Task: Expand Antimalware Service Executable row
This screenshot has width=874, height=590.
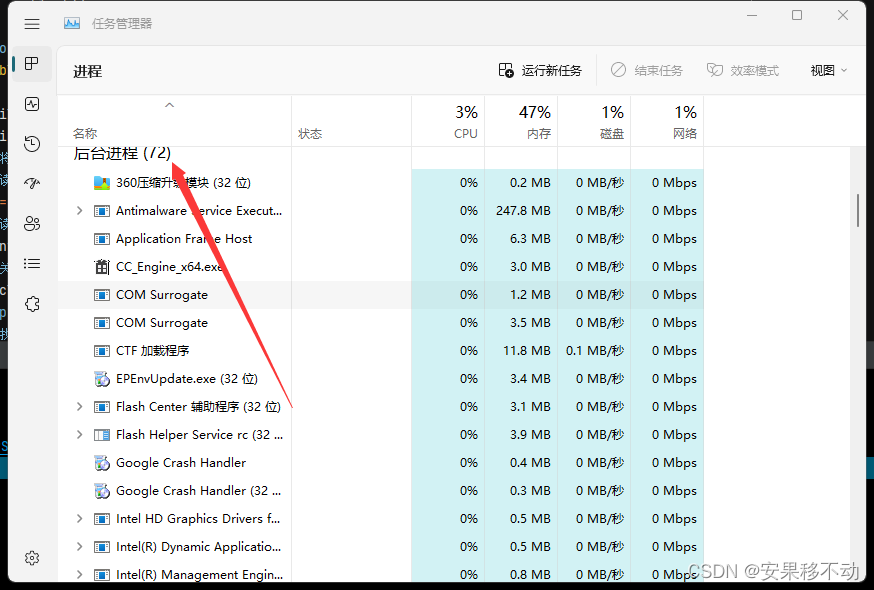Action: click(x=79, y=211)
